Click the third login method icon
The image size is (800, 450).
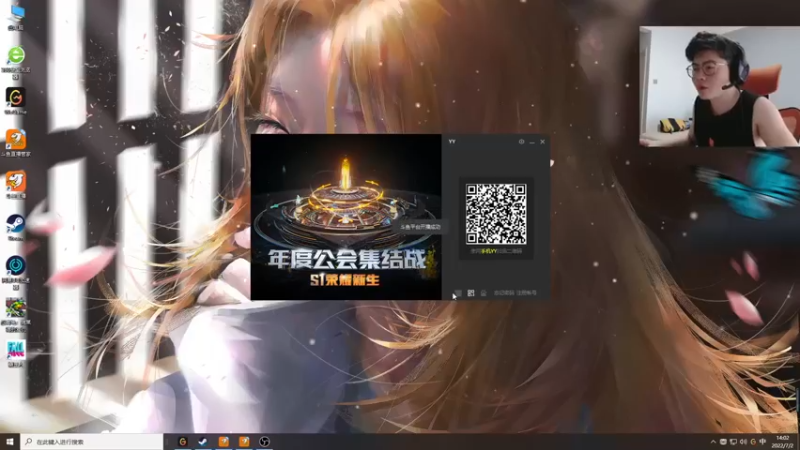(x=484, y=293)
